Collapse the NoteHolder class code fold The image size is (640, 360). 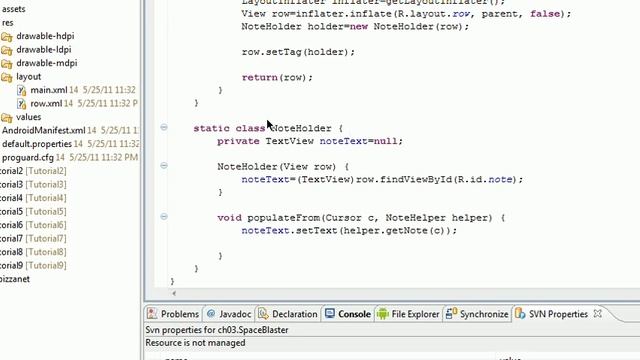164,127
